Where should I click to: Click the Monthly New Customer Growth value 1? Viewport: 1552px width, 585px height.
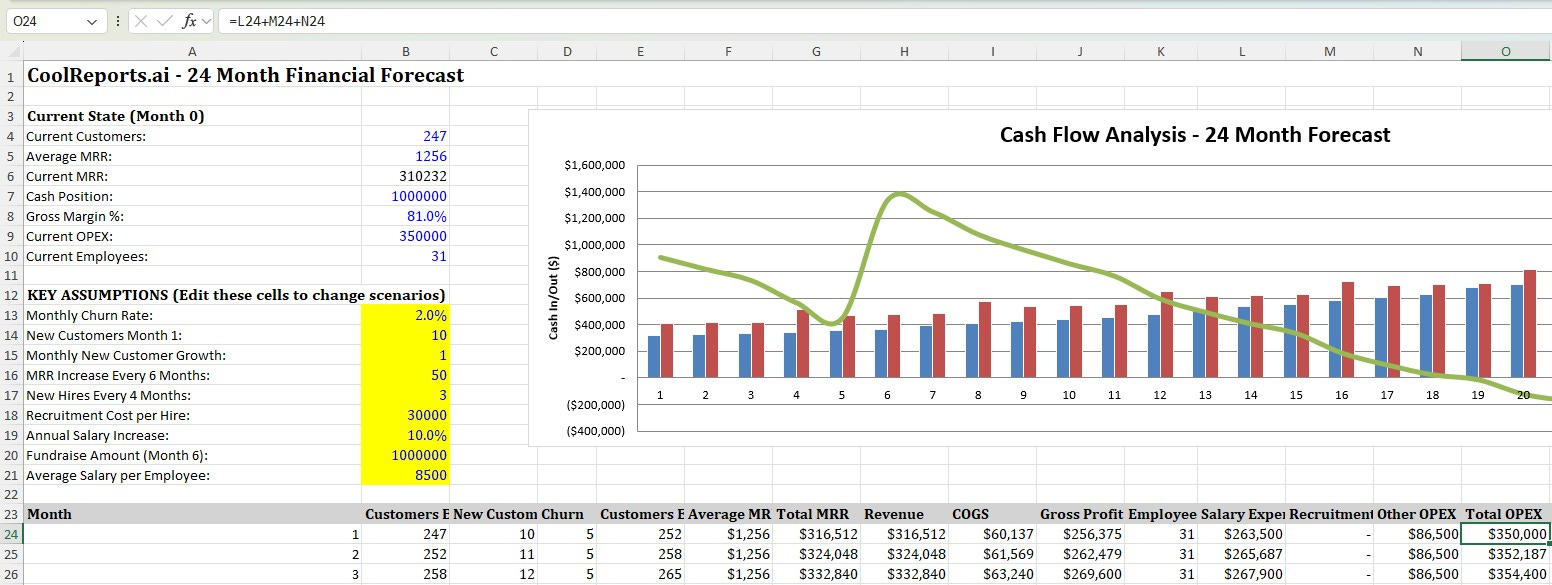[x=405, y=355]
